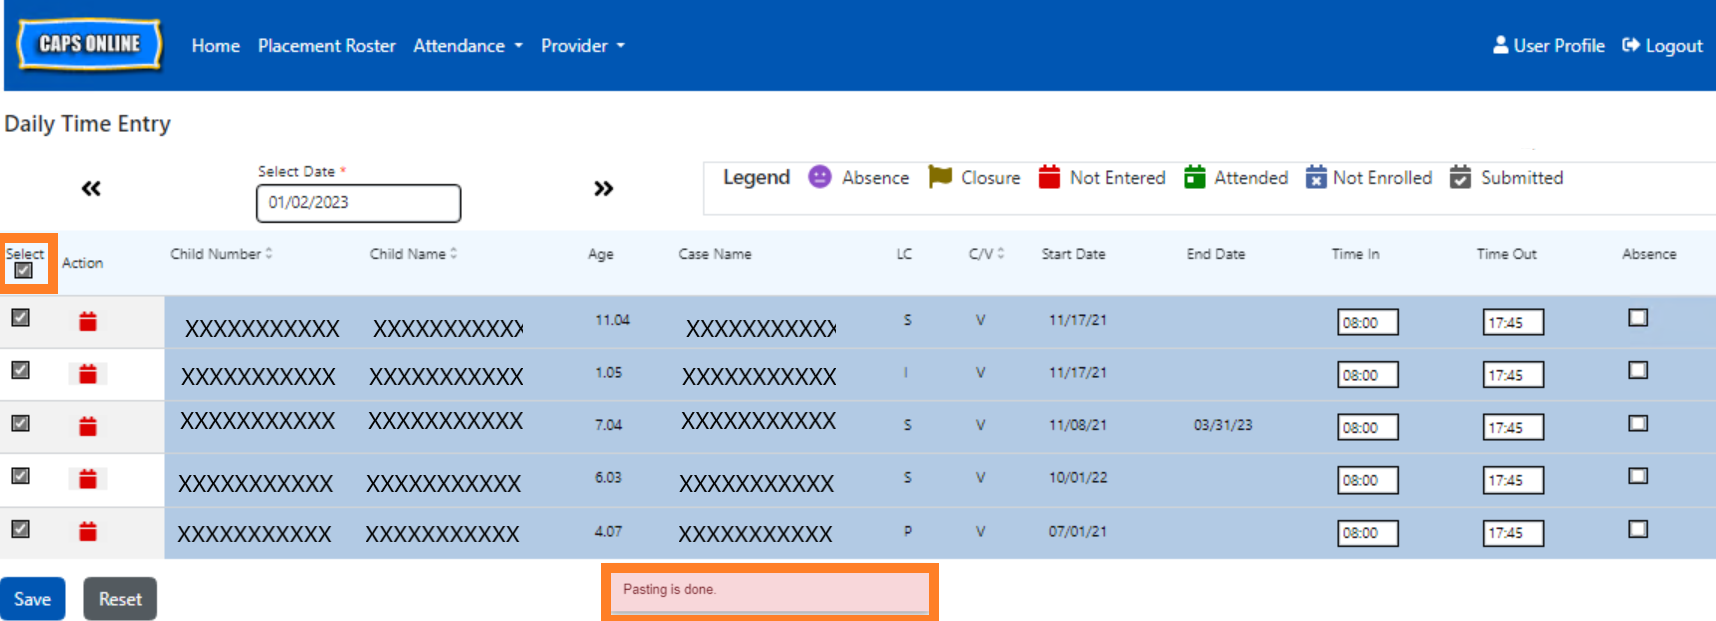Image resolution: width=1716 pixels, height=621 pixels.
Task: Click the User Profile person icon
Action: 1500,45
